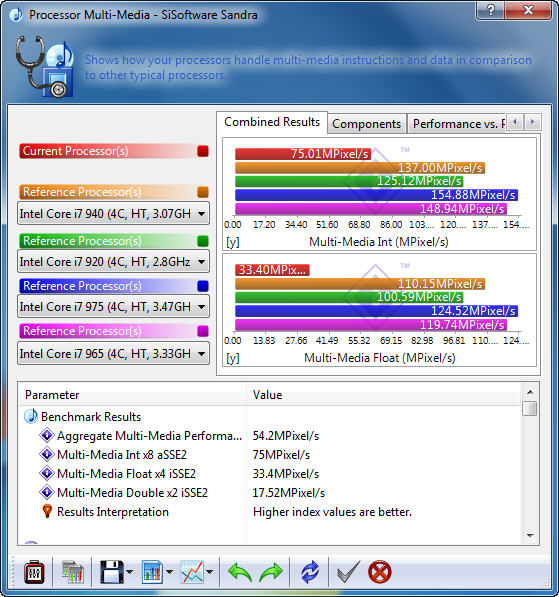The width and height of the screenshot is (559, 597).
Task: Open the Intel Core i7 975 dropdown
Action: point(113,306)
